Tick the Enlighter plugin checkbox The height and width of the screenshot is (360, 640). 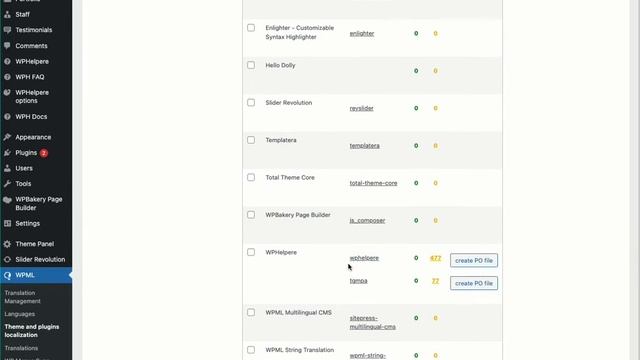(x=251, y=28)
